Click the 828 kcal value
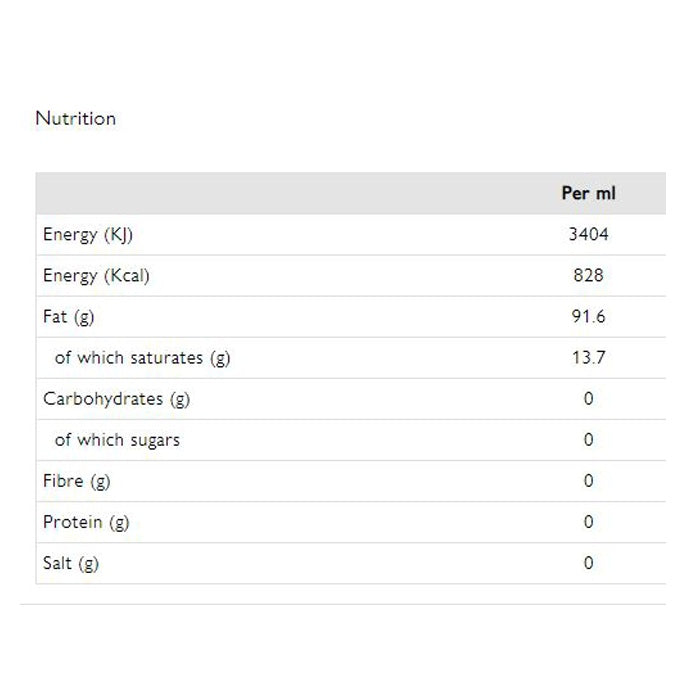Image resolution: width=700 pixels, height=700 pixels. coord(588,276)
